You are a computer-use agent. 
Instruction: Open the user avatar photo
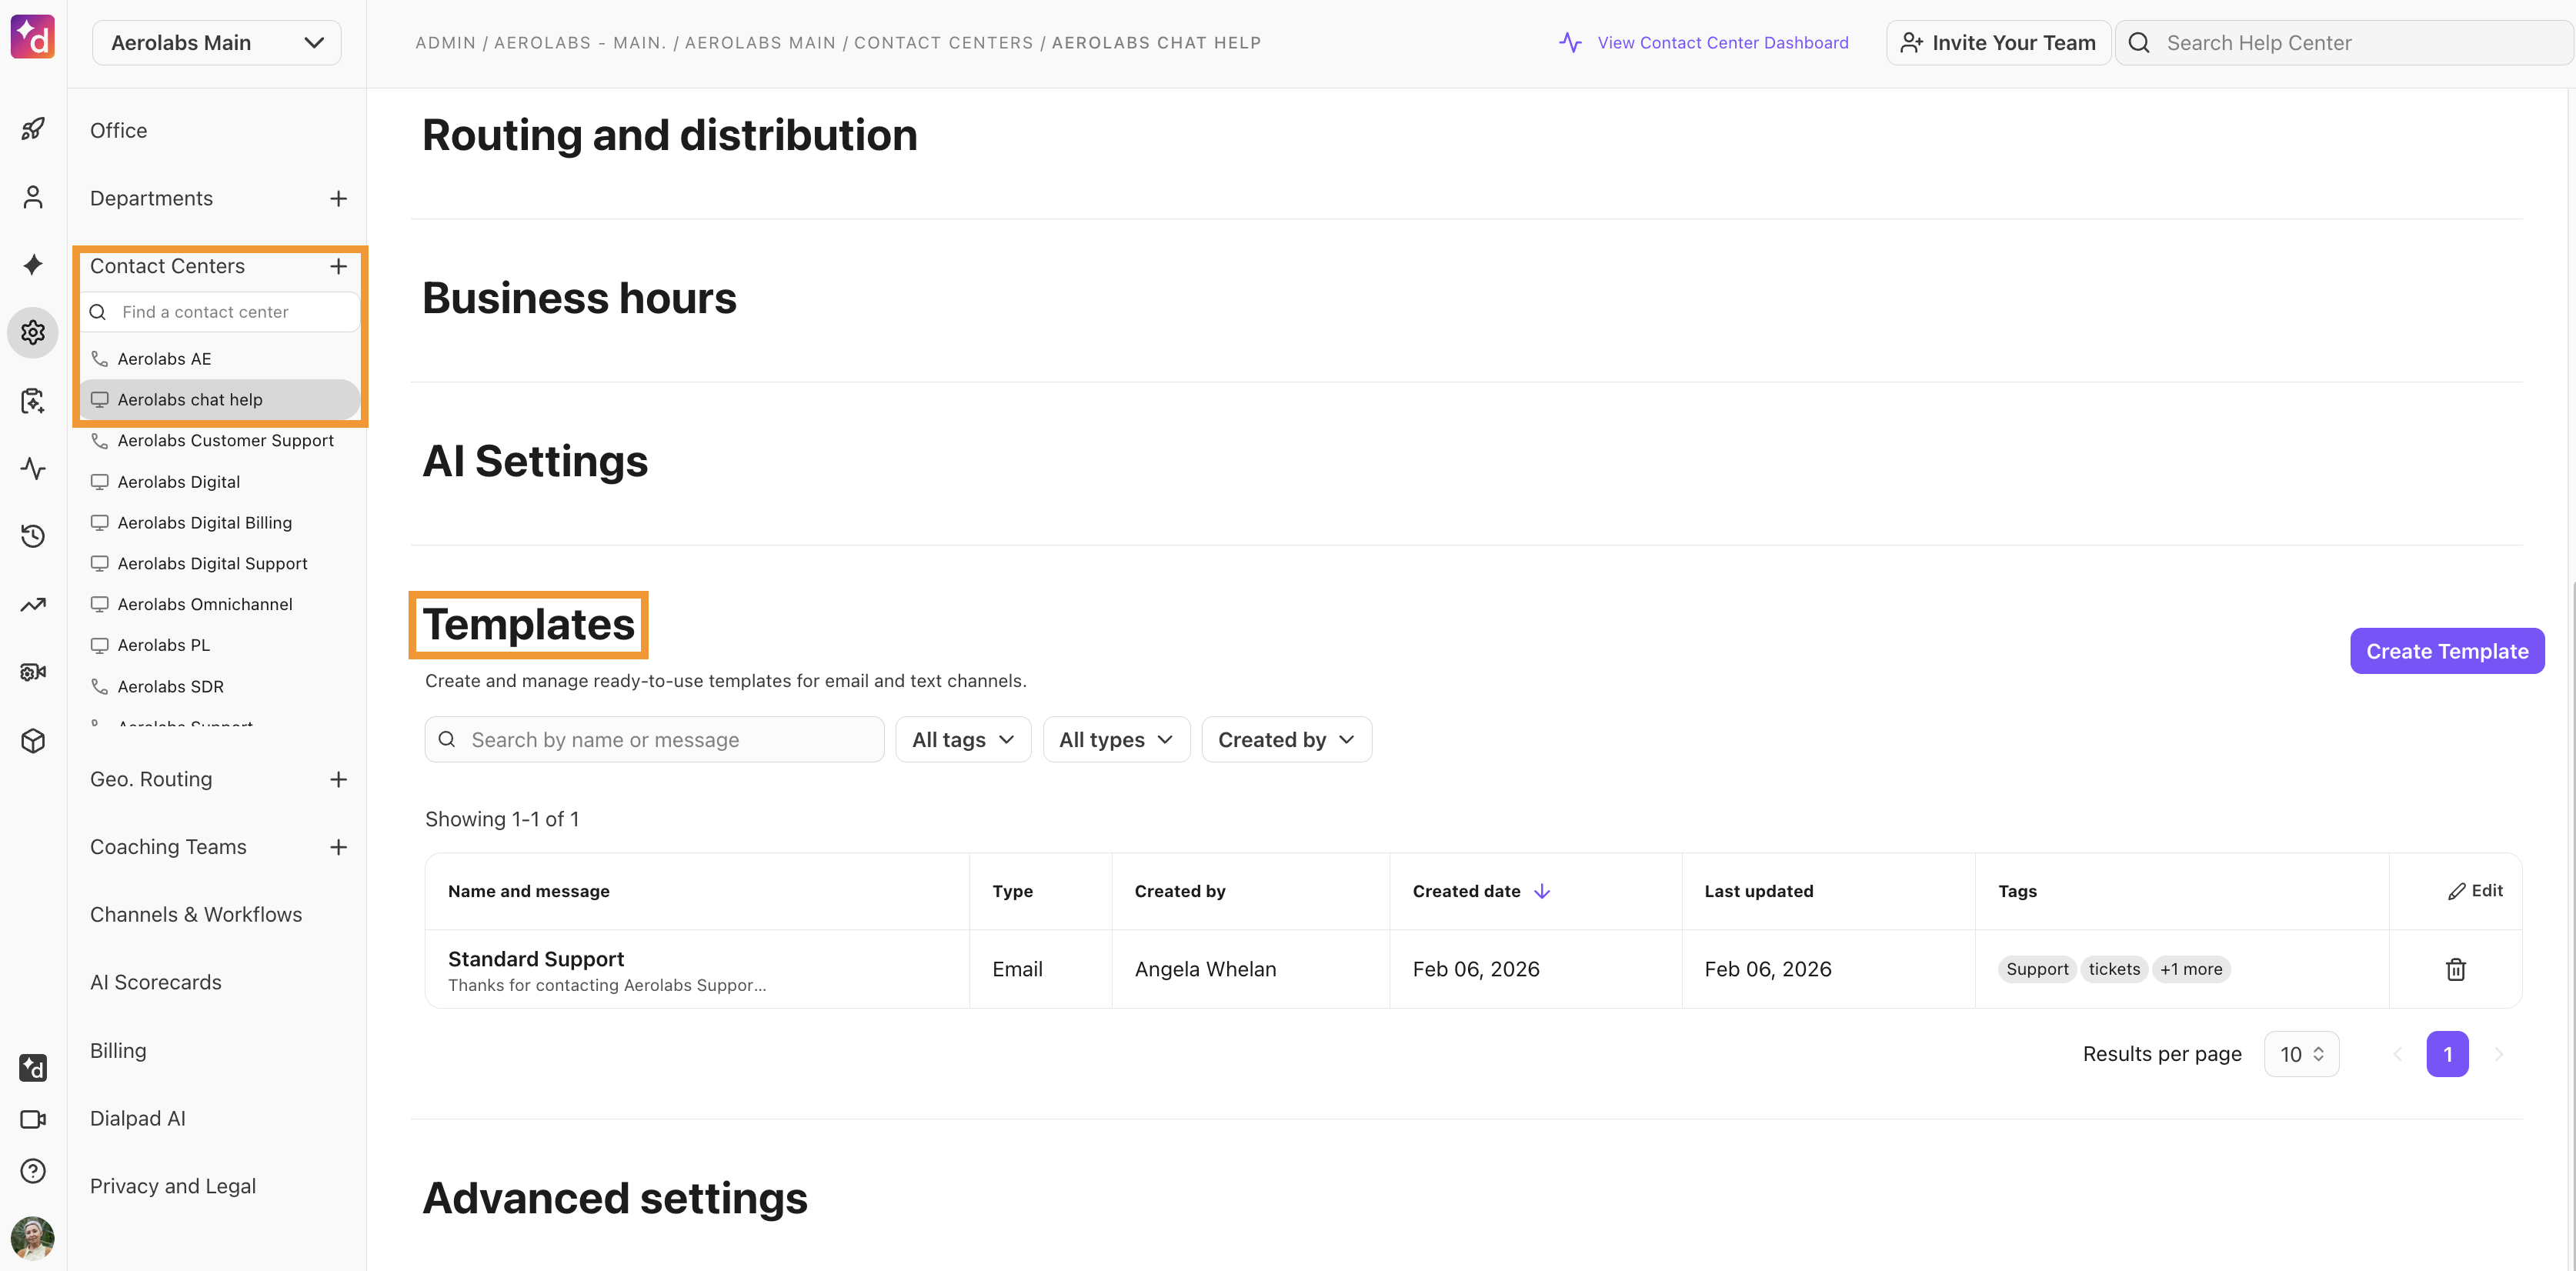click(x=33, y=1238)
